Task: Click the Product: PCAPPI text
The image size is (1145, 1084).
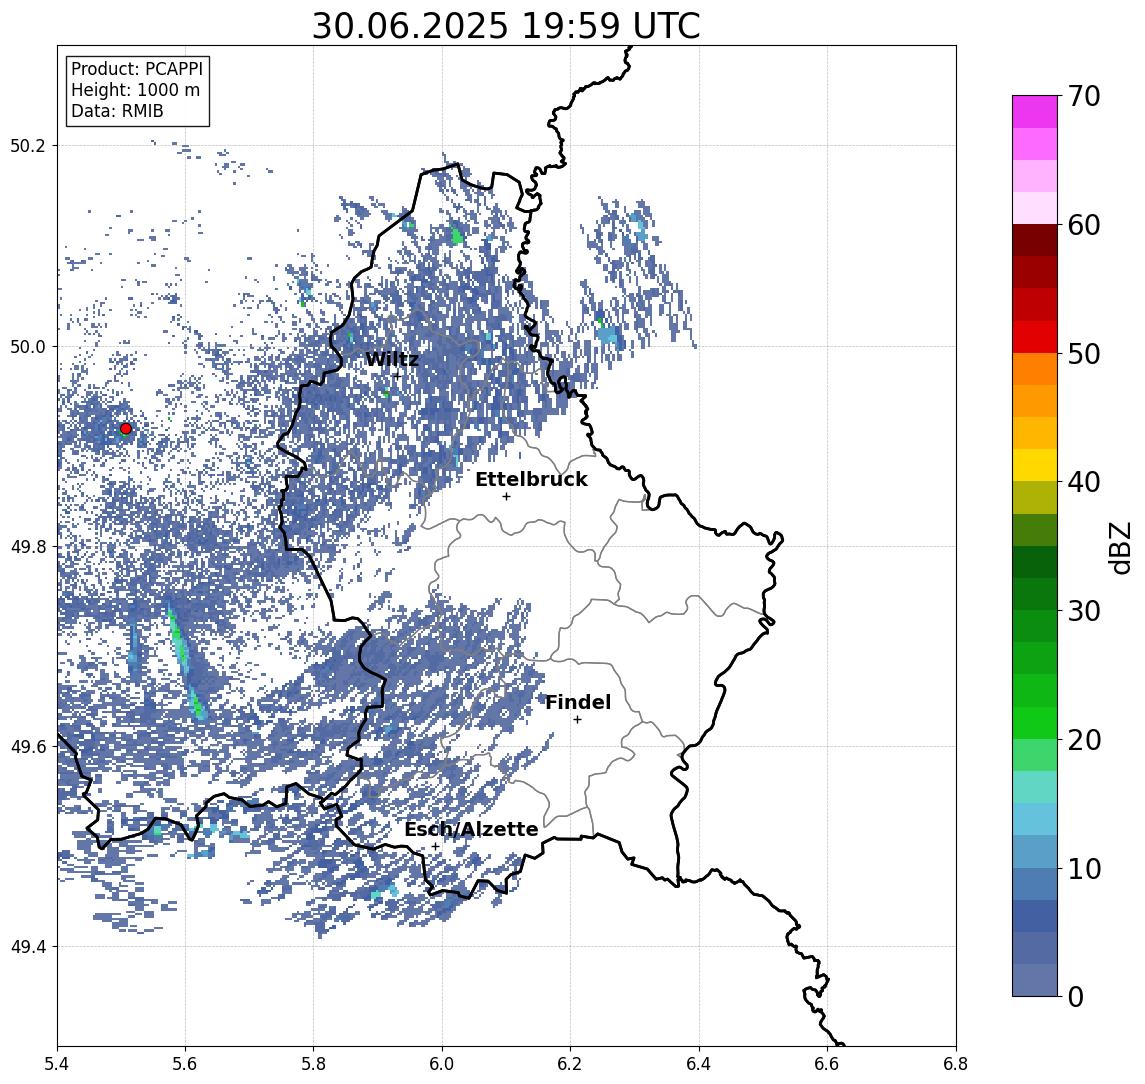Action: (x=137, y=69)
